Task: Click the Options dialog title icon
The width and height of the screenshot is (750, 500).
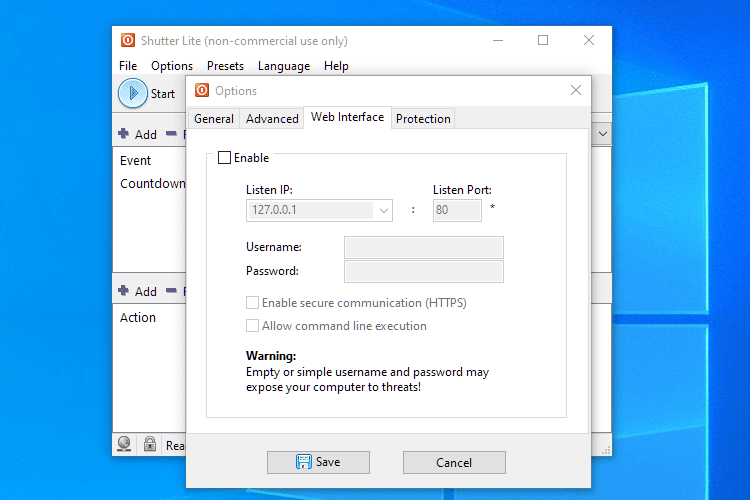Action: 202,90
